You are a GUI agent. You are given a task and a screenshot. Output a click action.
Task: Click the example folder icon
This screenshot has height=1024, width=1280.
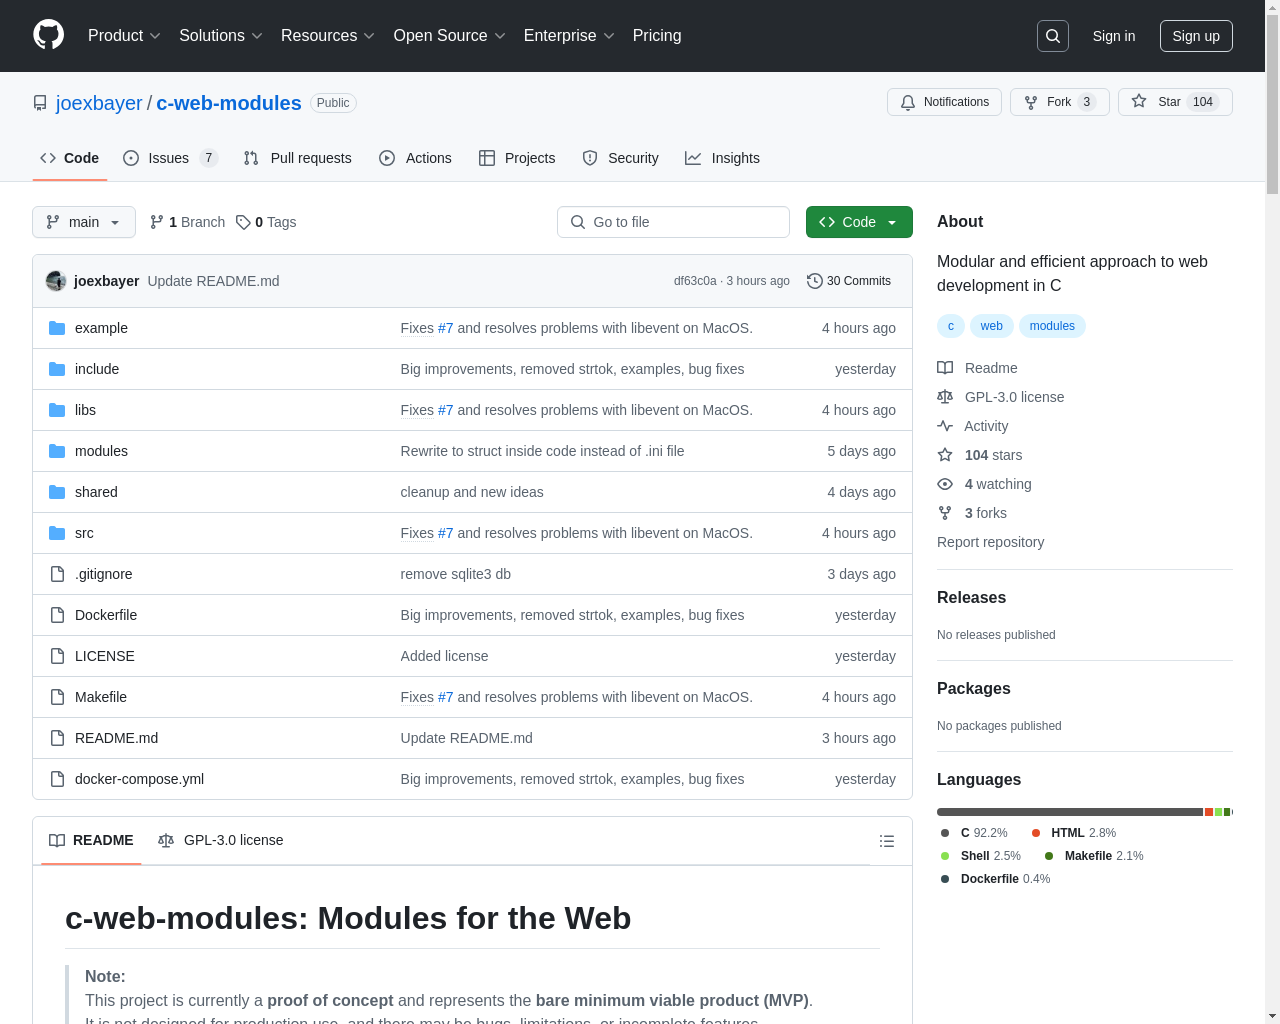(x=57, y=328)
